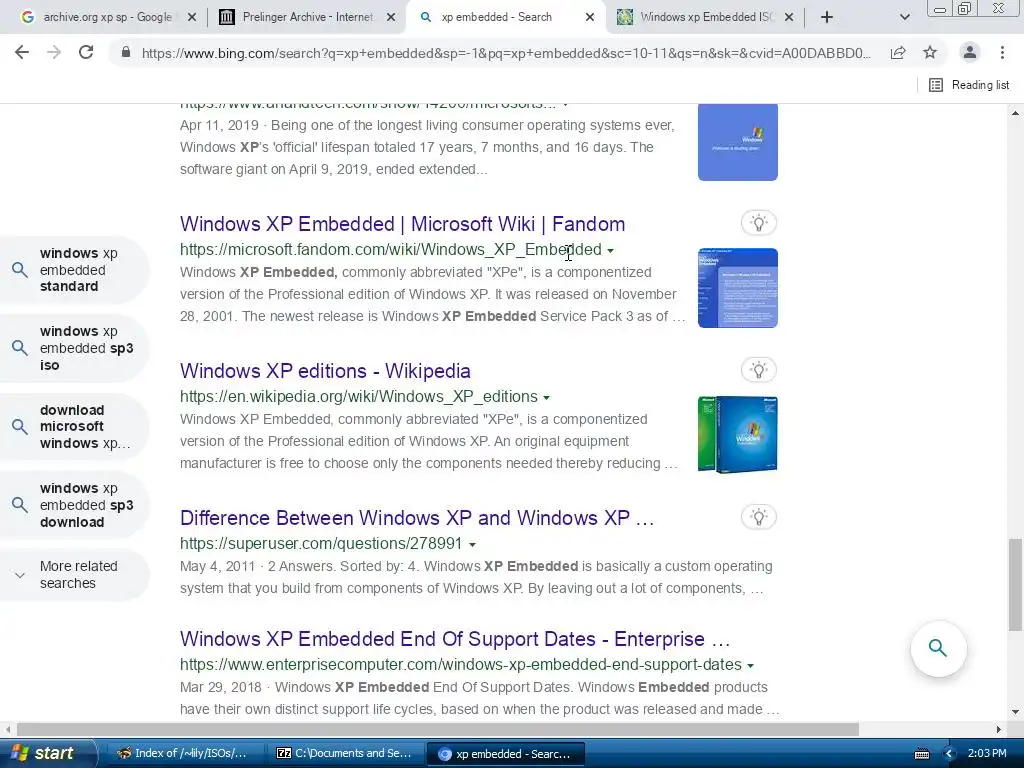Expand More related searches
Image resolution: width=1024 pixels, height=768 pixels.
pos(73,575)
